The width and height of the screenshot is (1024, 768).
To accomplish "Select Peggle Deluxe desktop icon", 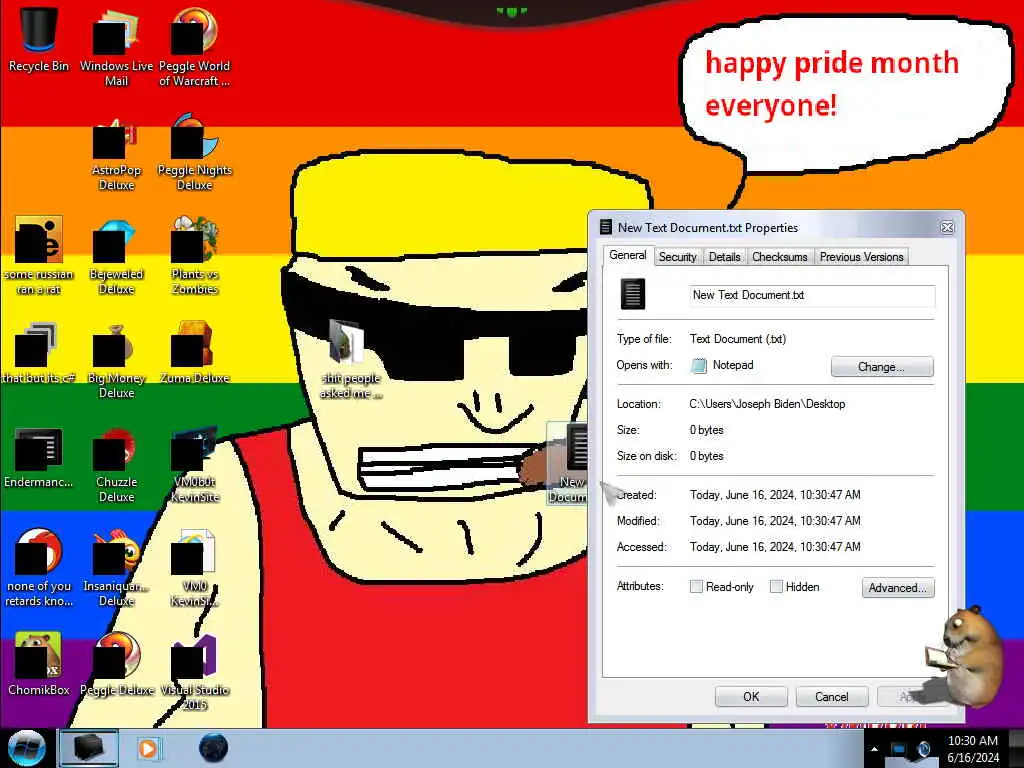I will (x=116, y=664).
